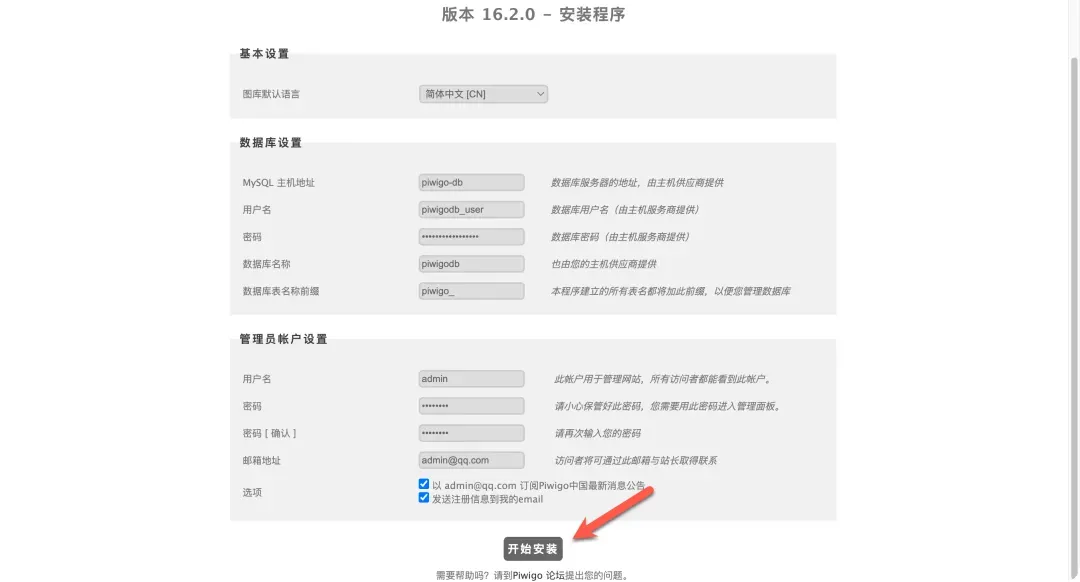Click the 数据库表名称前缀 prefix field piwigo_
1080x582 pixels.
coord(471,290)
